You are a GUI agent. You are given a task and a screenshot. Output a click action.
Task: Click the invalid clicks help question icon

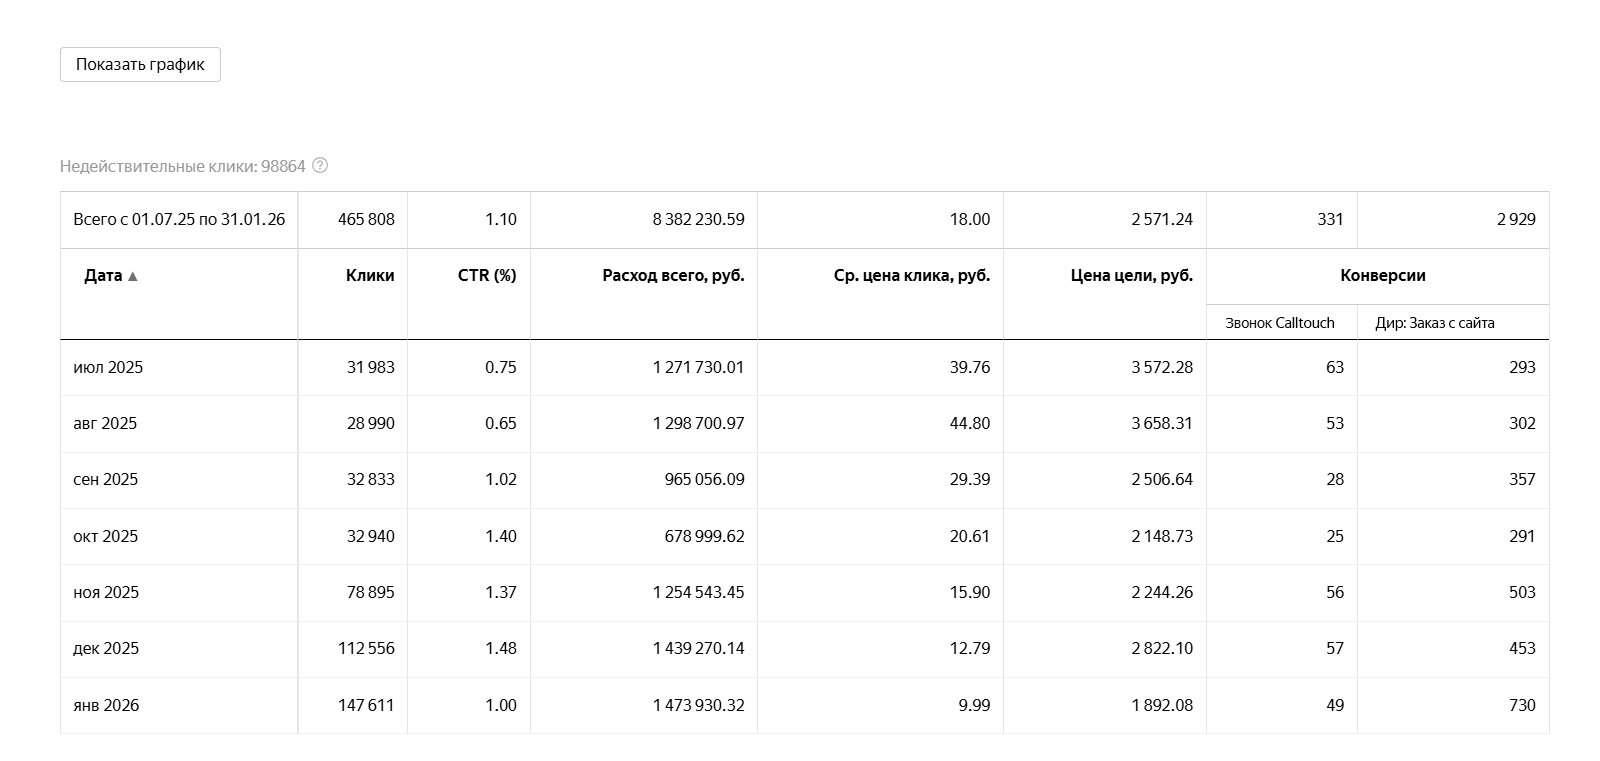click(x=320, y=166)
